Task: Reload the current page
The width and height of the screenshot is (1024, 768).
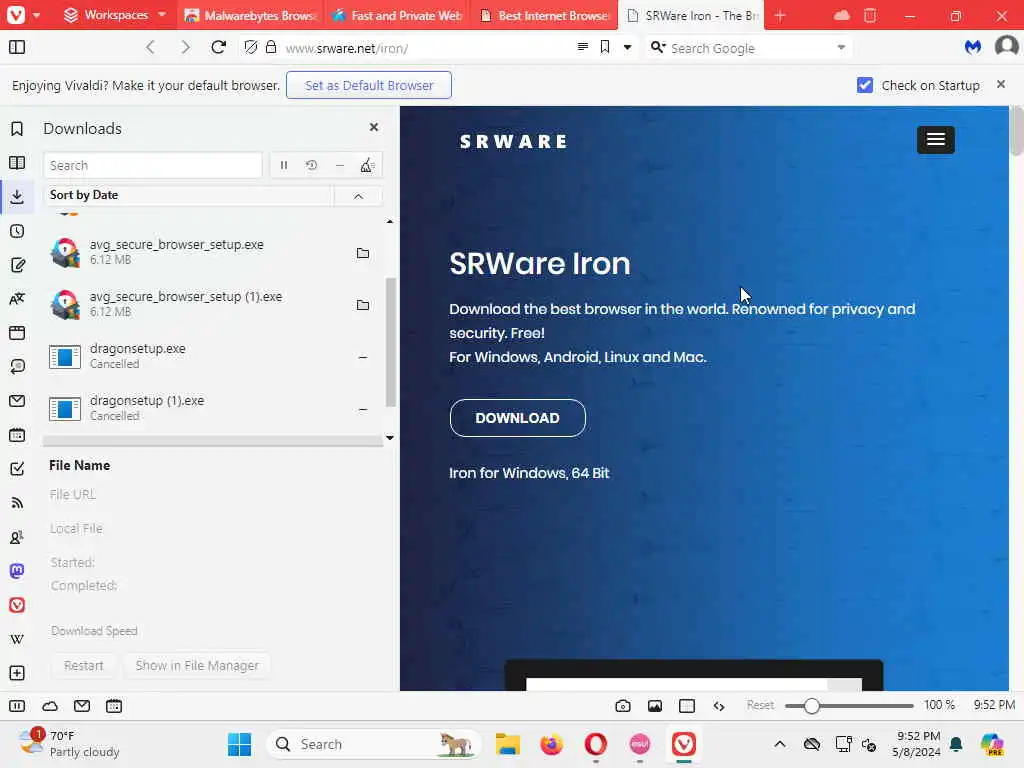Action: (x=219, y=47)
